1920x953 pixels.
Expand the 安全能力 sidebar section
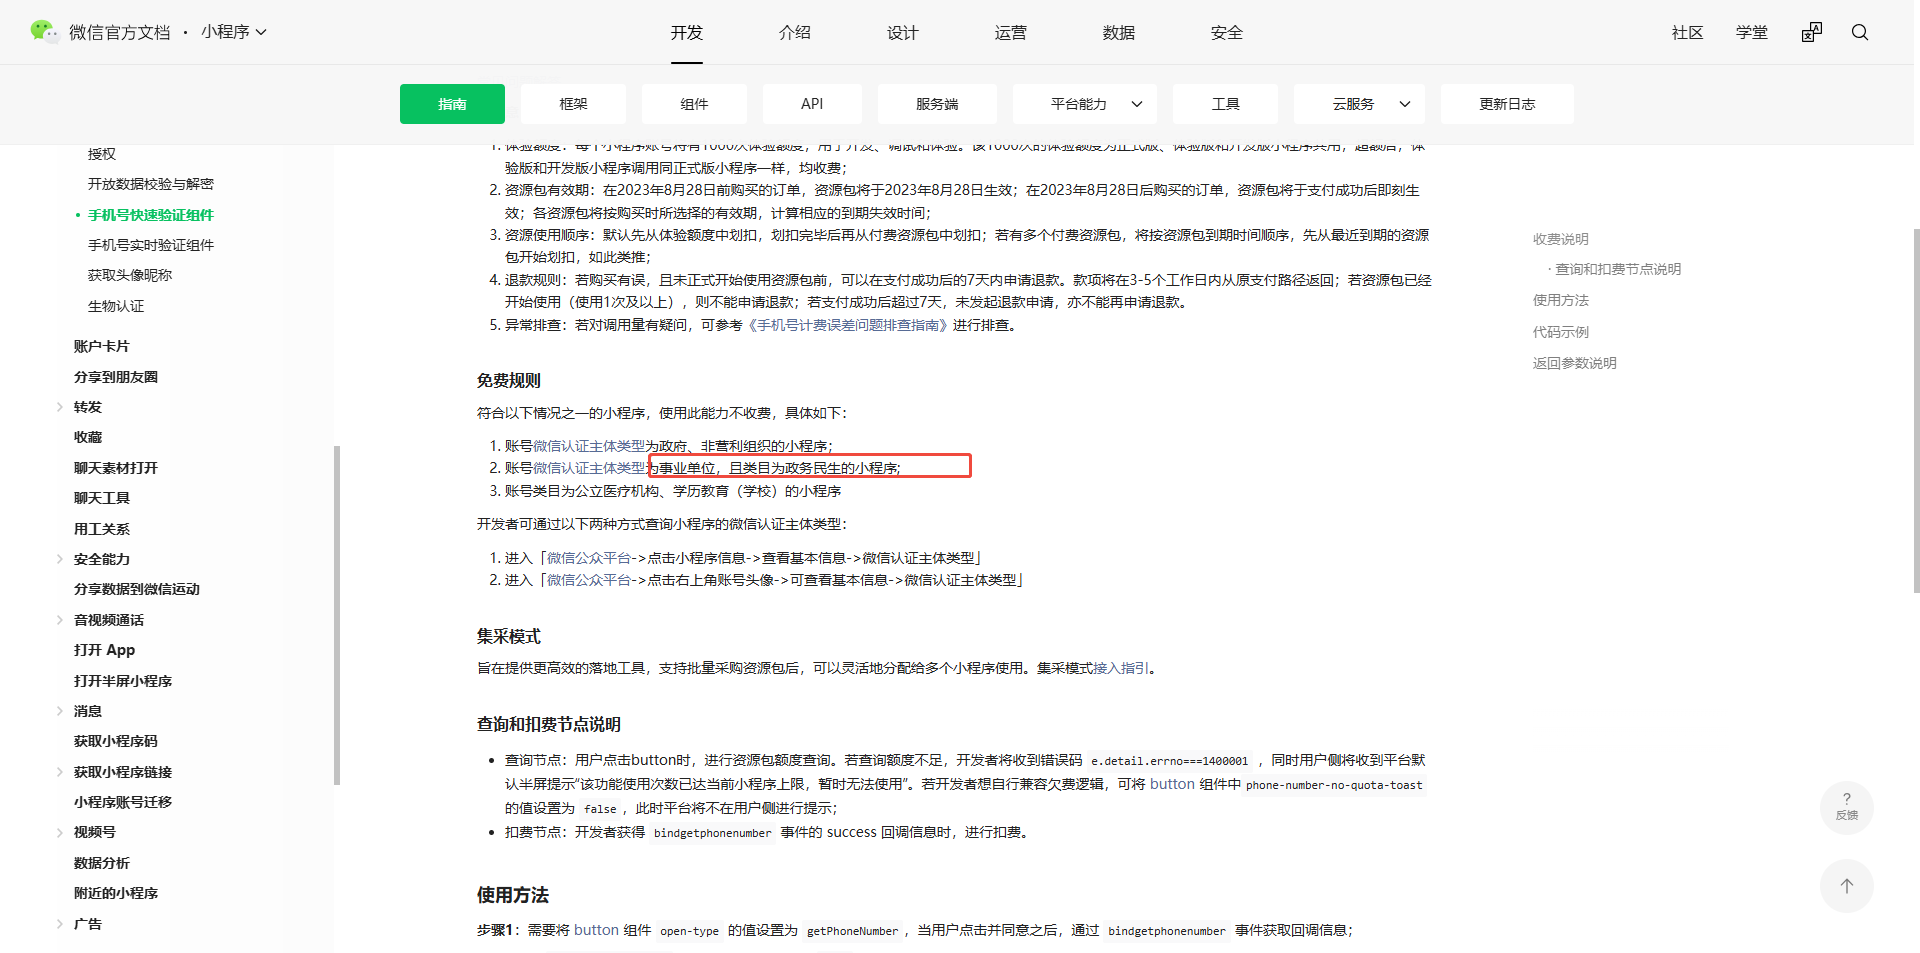pos(60,559)
